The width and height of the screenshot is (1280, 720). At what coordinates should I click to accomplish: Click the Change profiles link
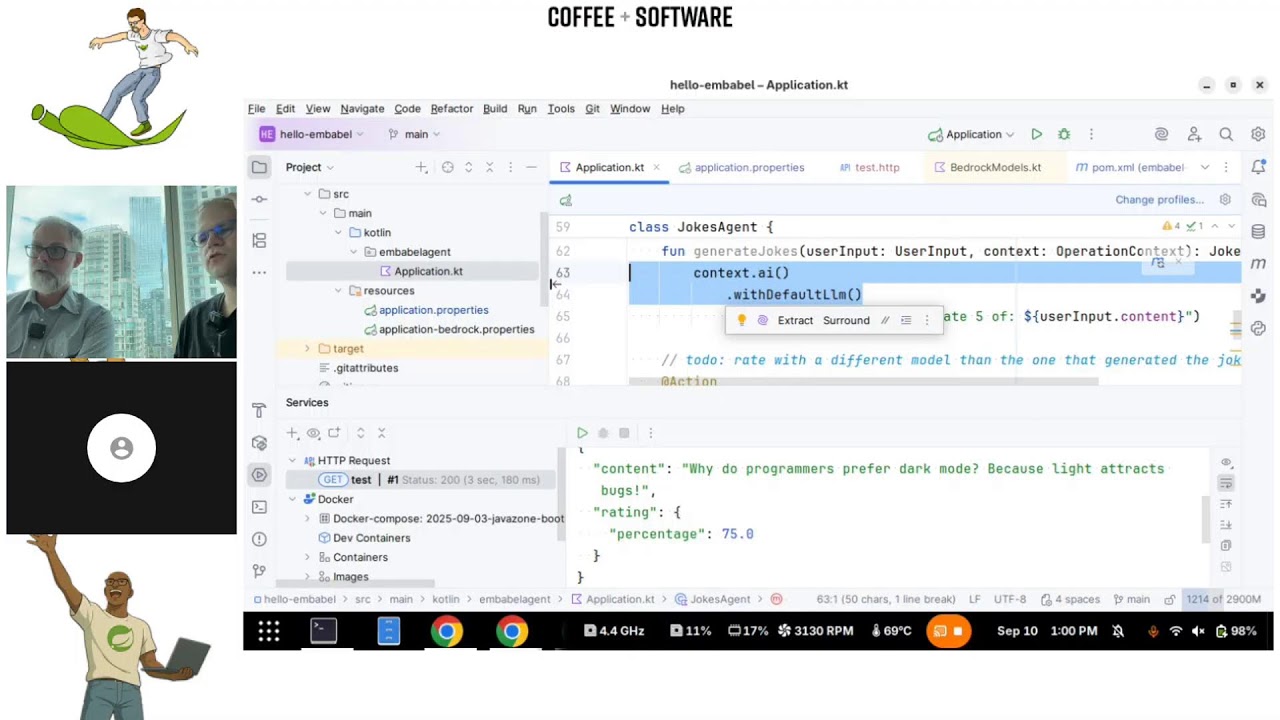coord(1159,199)
